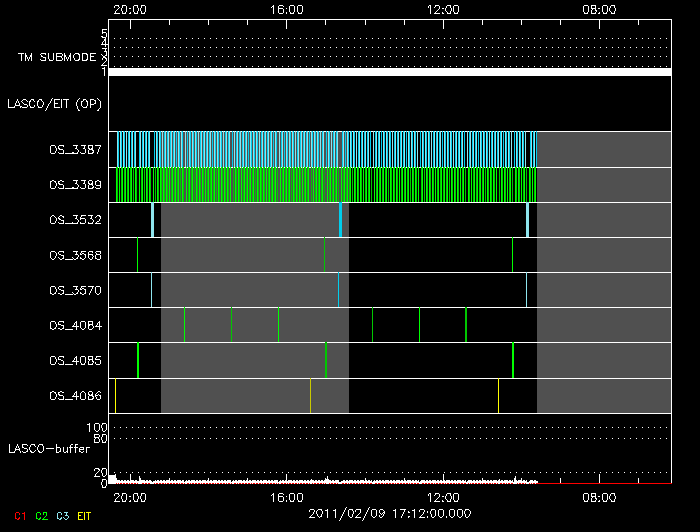Click the red C1 legend entry
The image size is (700, 532).
click(21, 516)
